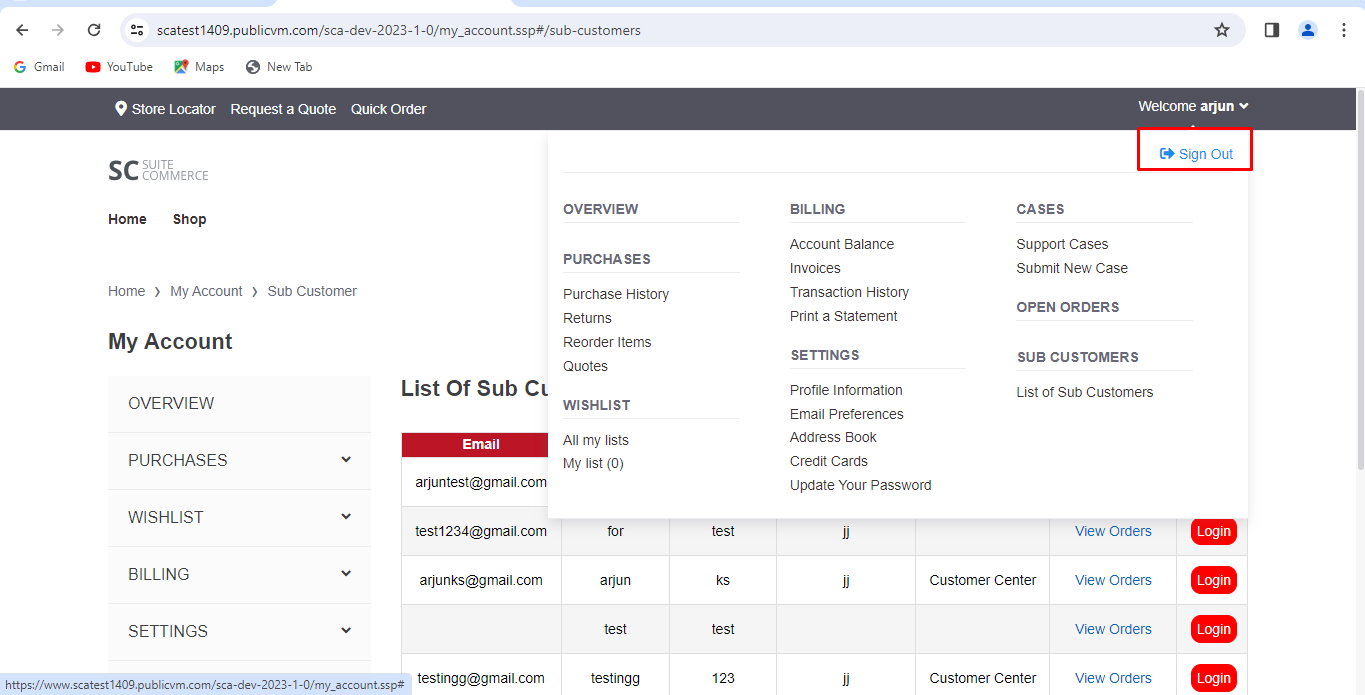Open the Shop navigation menu item
This screenshot has height=695, width=1365.
tap(189, 219)
